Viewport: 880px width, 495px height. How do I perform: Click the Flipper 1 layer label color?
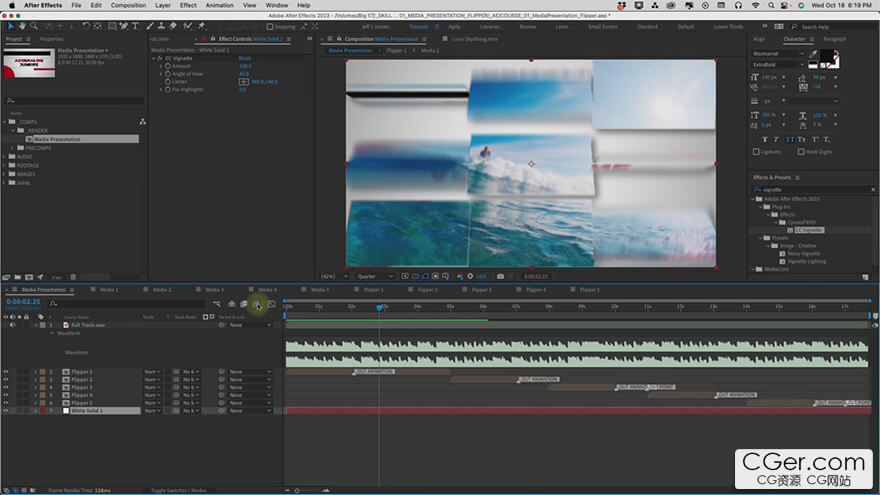pyautogui.click(x=42, y=372)
